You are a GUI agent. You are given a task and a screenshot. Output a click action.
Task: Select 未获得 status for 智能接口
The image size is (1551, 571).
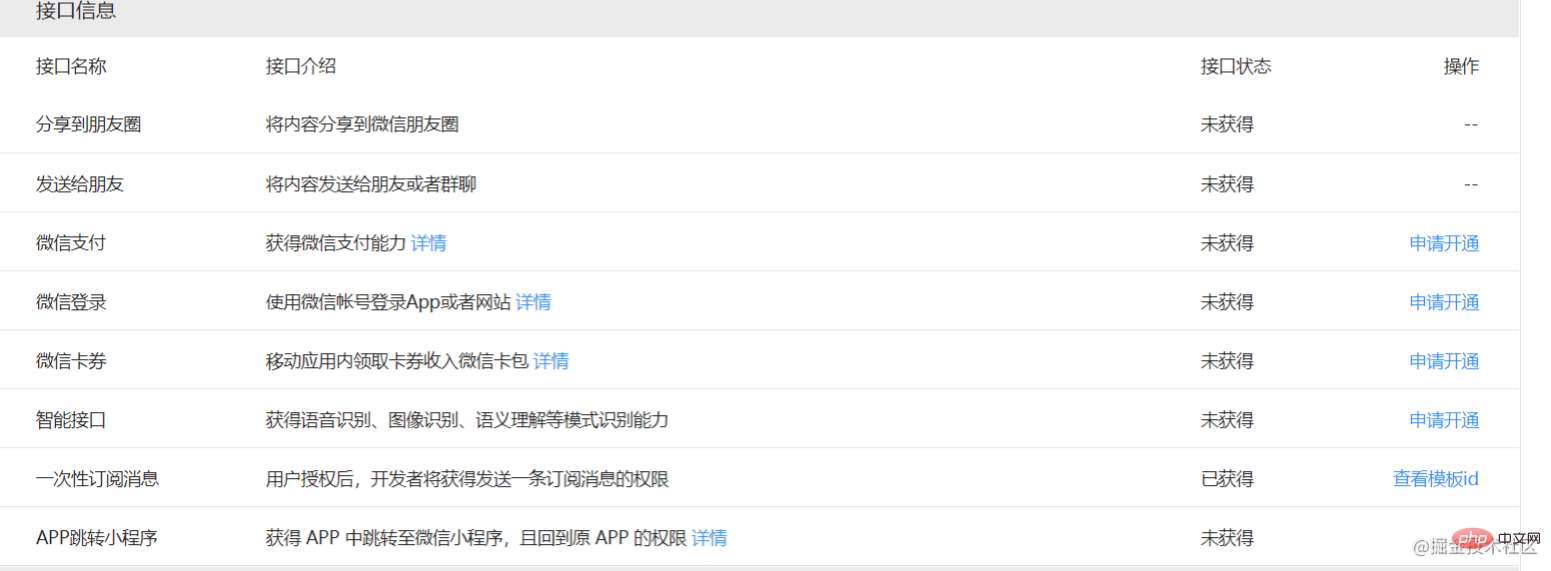(x=1227, y=420)
